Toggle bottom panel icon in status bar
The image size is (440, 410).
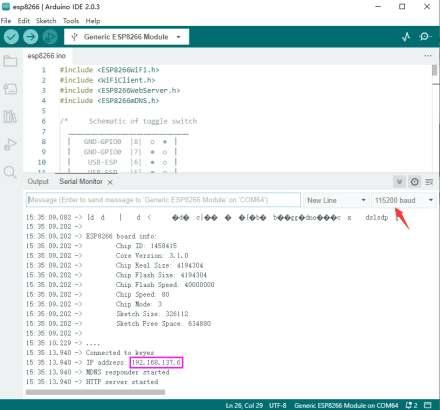pyautogui.click(x=428, y=405)
